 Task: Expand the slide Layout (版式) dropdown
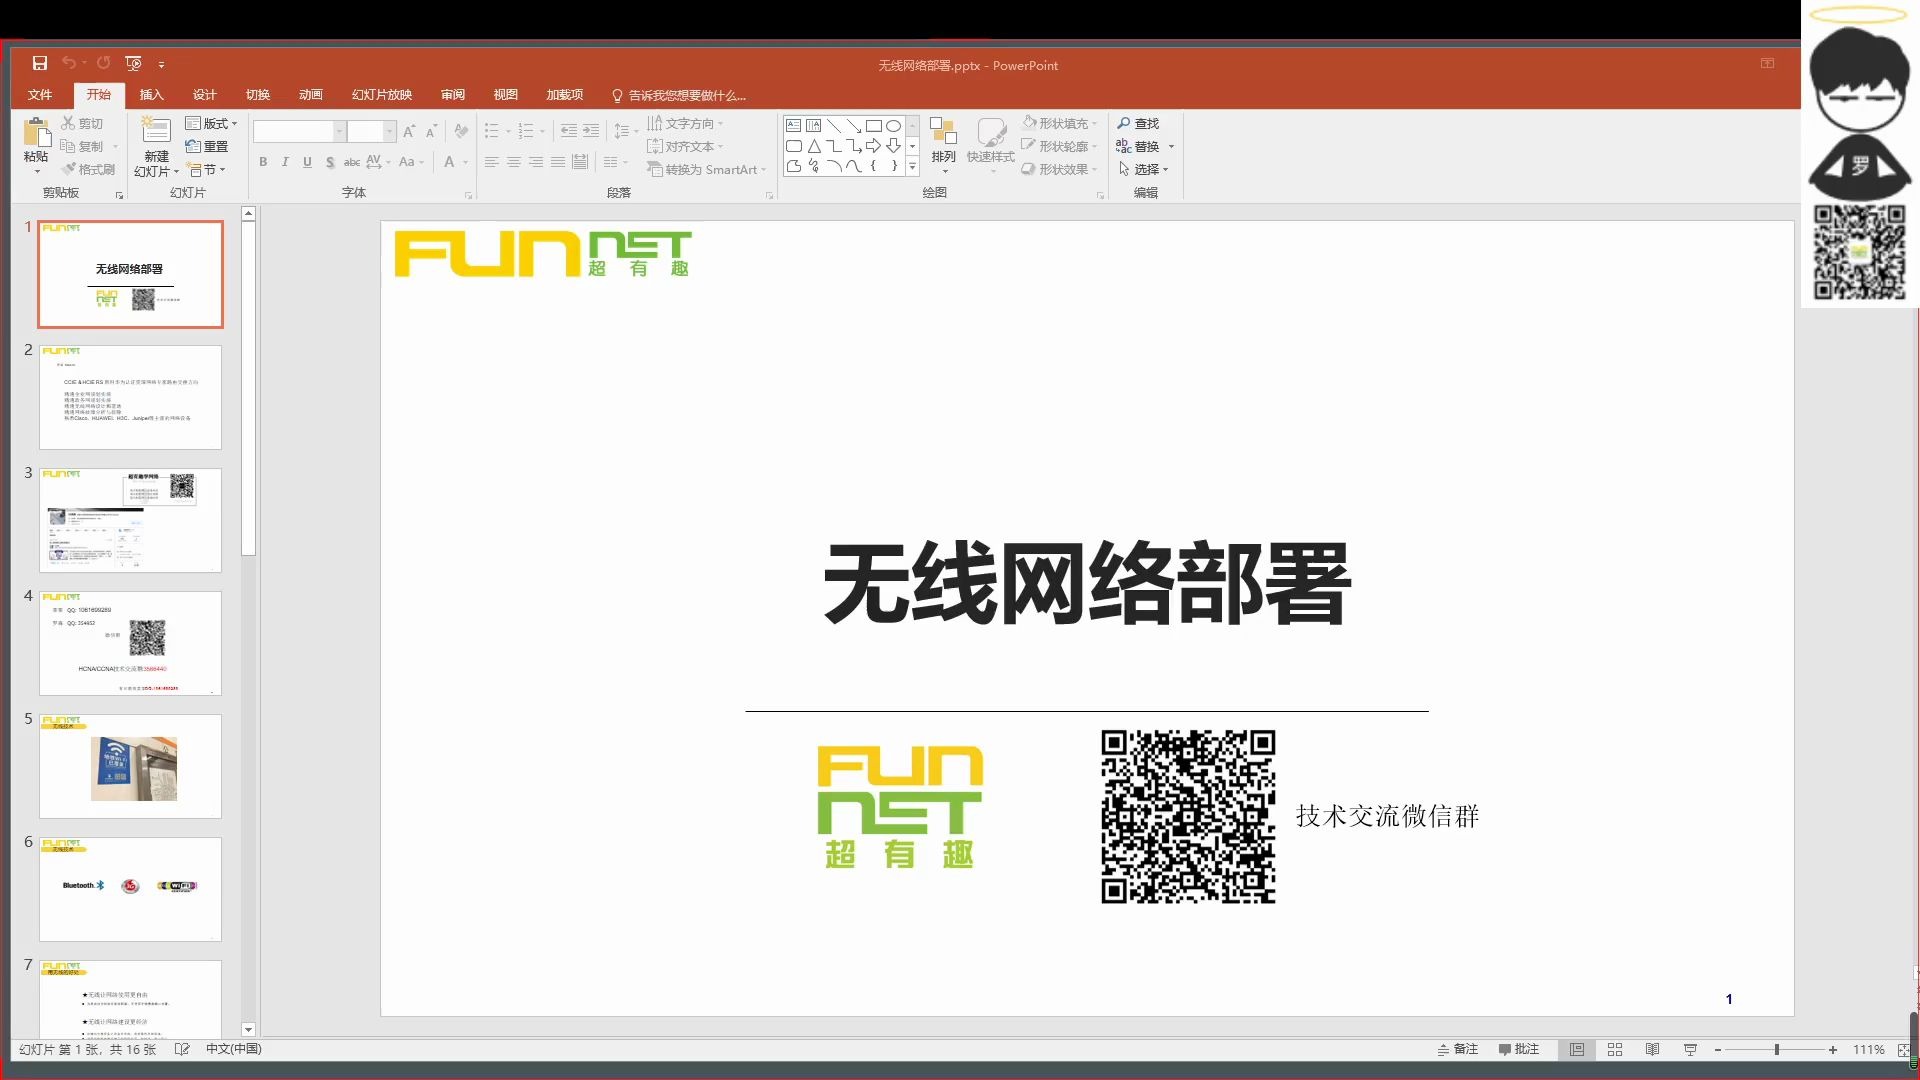(x=212, y=123)
